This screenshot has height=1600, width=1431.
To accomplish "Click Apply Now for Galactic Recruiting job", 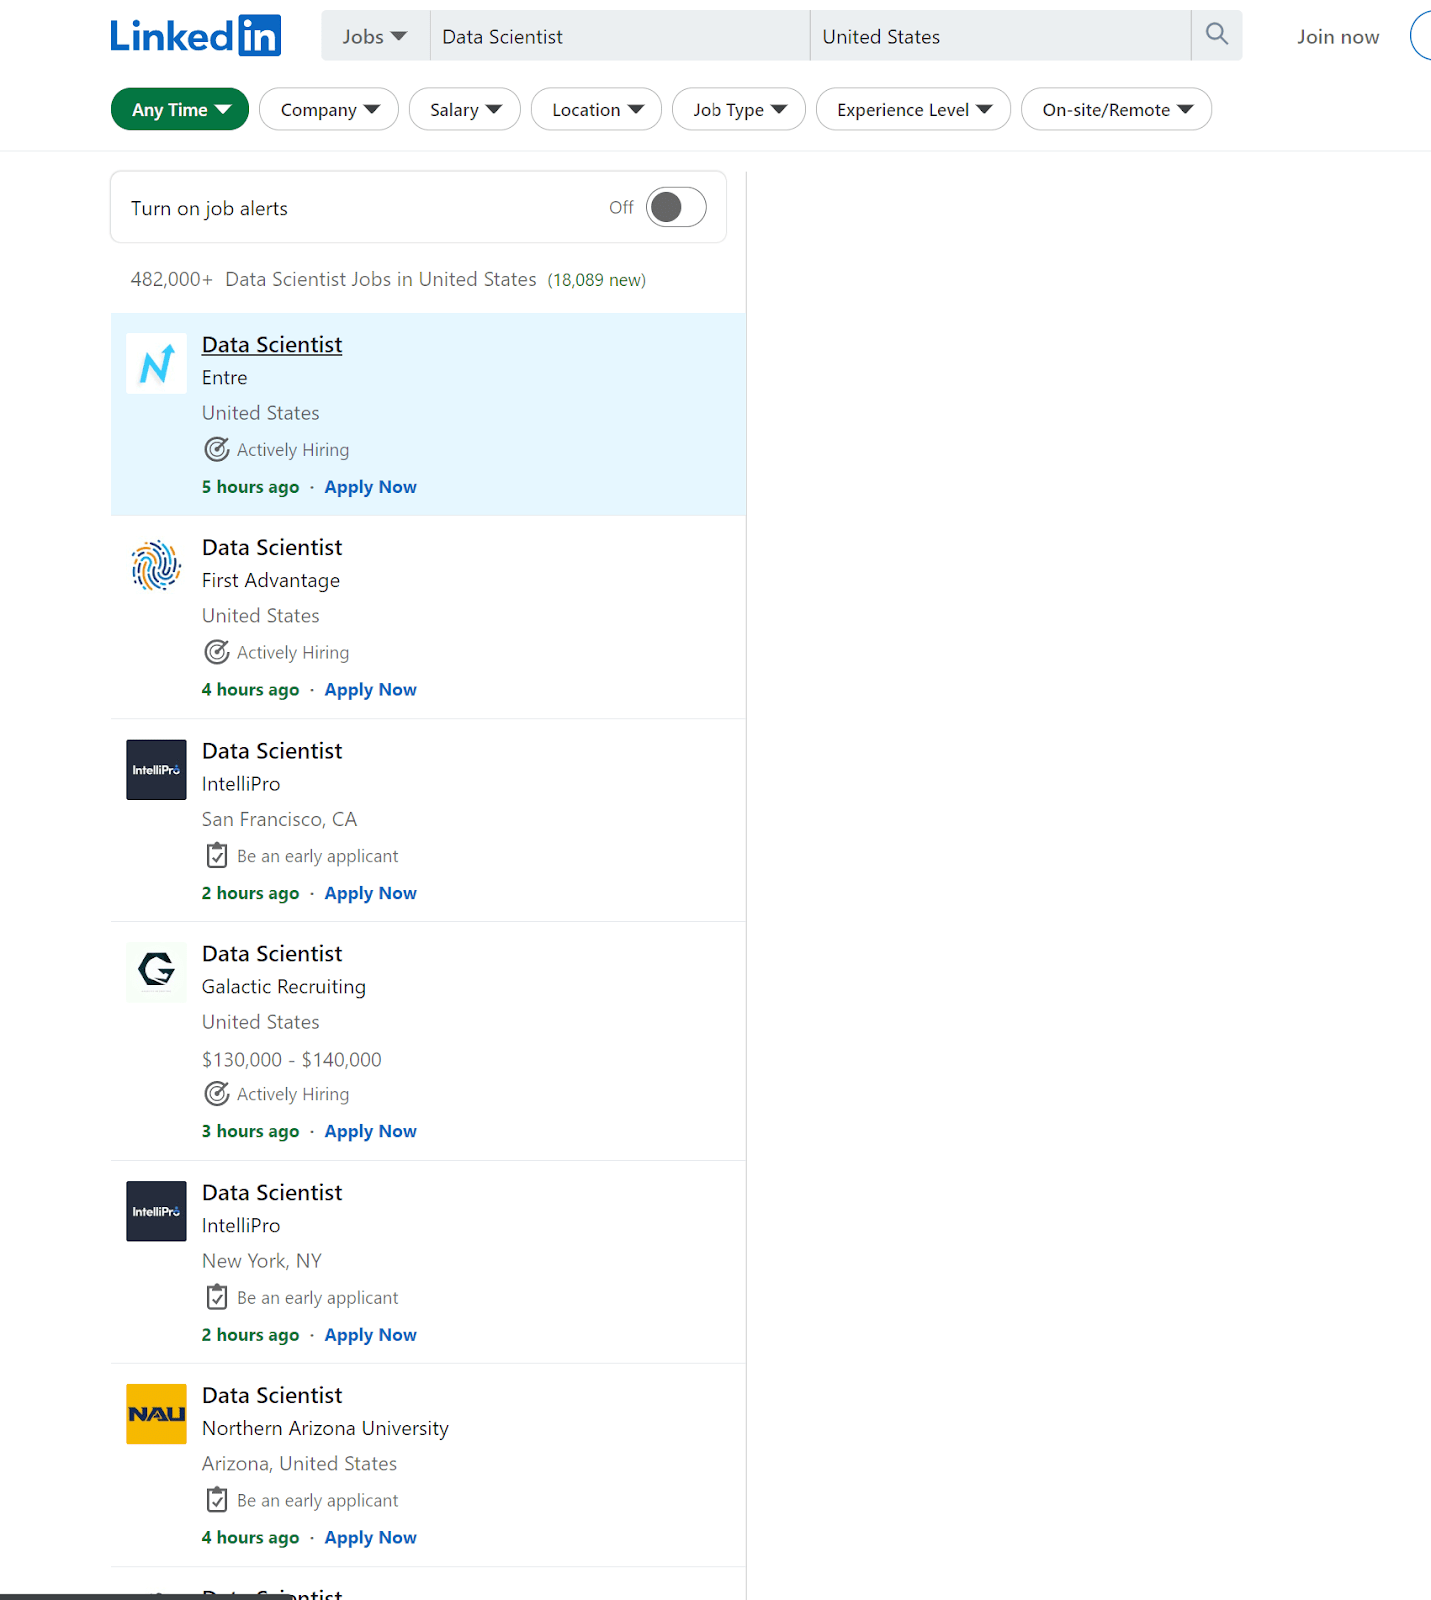I will (370, 1131).
